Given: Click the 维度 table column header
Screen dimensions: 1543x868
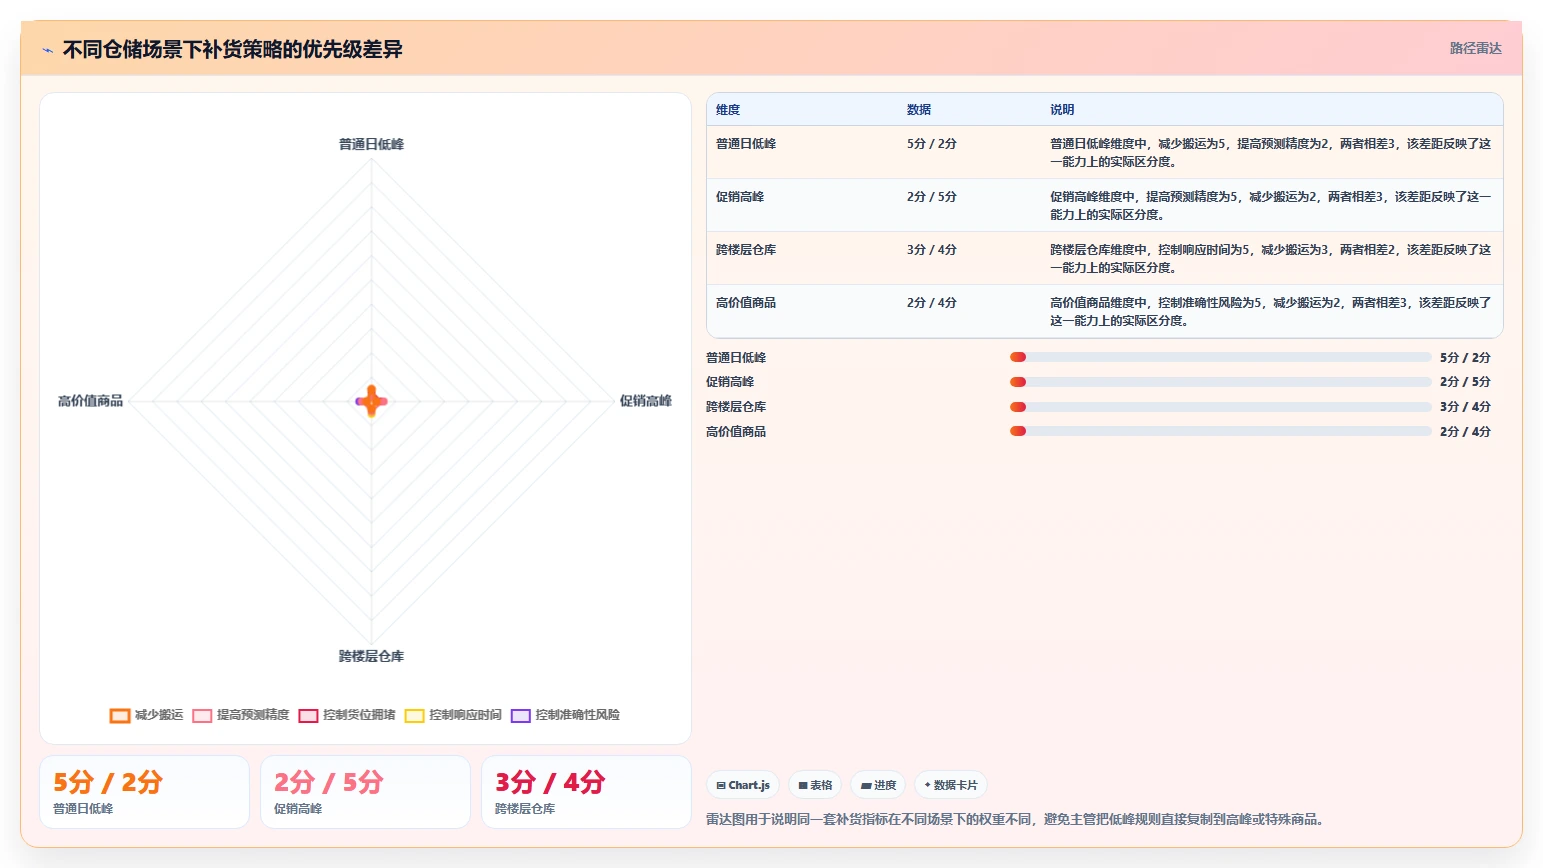Looking at the screenshot, I should [x=728, y=110].
